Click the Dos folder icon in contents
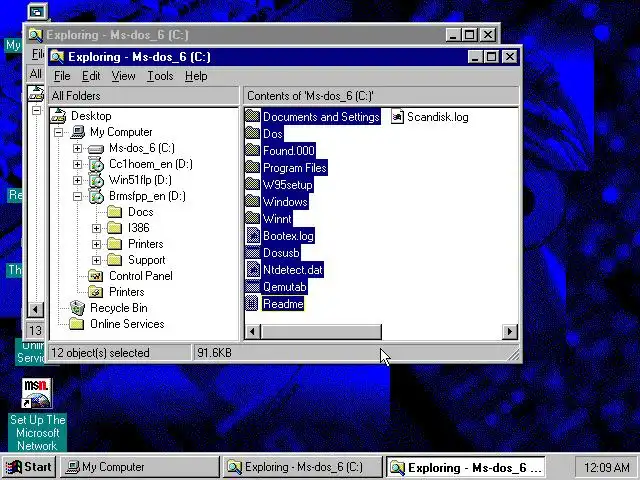This screenshot has width=640, height=480. pos(253,133)
